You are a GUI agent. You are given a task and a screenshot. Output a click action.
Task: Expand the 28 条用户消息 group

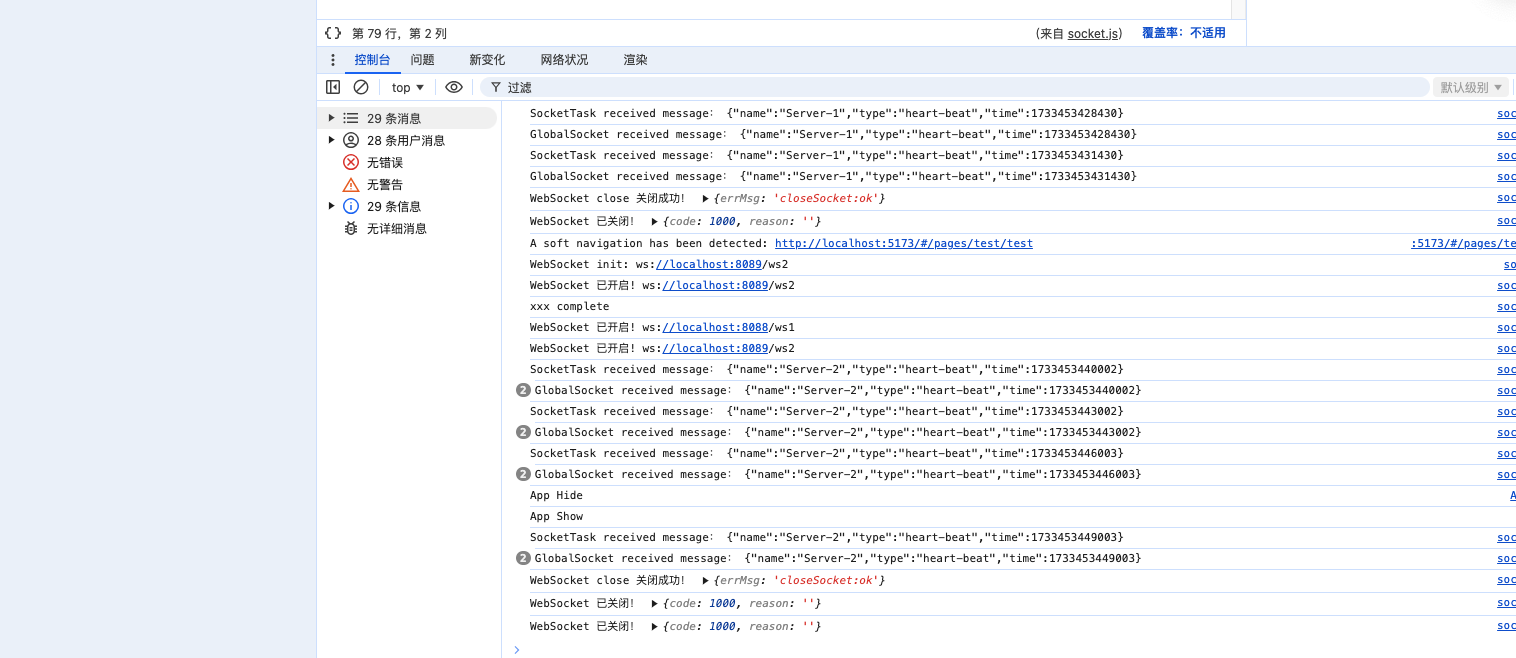(x=331, y=140)
